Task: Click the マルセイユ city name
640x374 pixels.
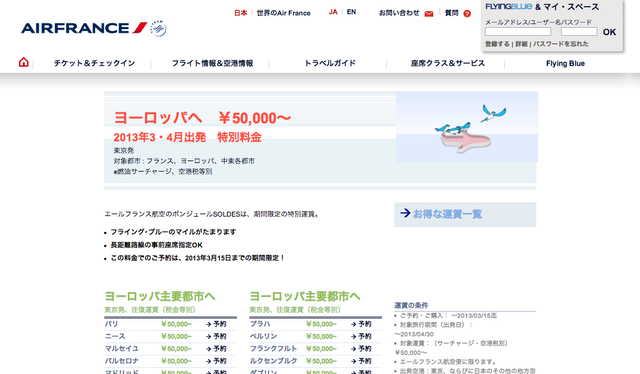Action: click(122, 348)
